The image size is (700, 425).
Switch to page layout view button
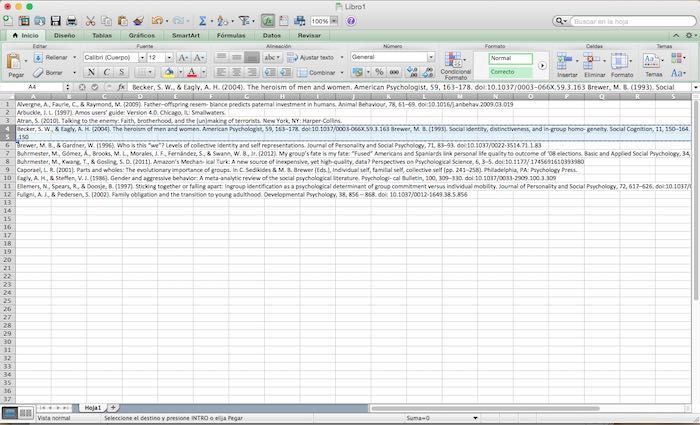26,413
